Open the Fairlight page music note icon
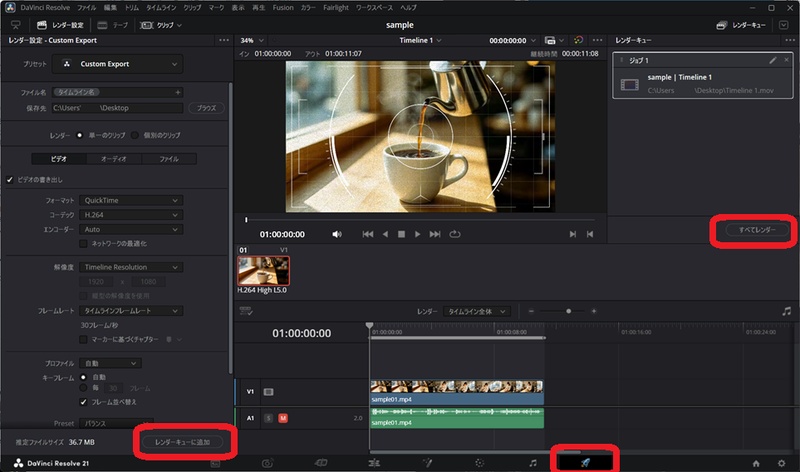 [x=533, y=463]
